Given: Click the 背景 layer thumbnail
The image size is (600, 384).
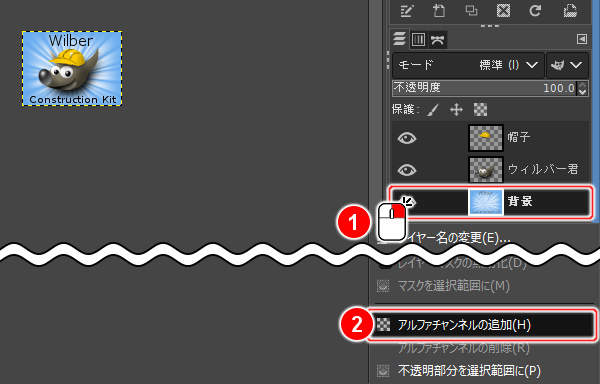Looking at the screenshot, I should click(x=486, y=201).
